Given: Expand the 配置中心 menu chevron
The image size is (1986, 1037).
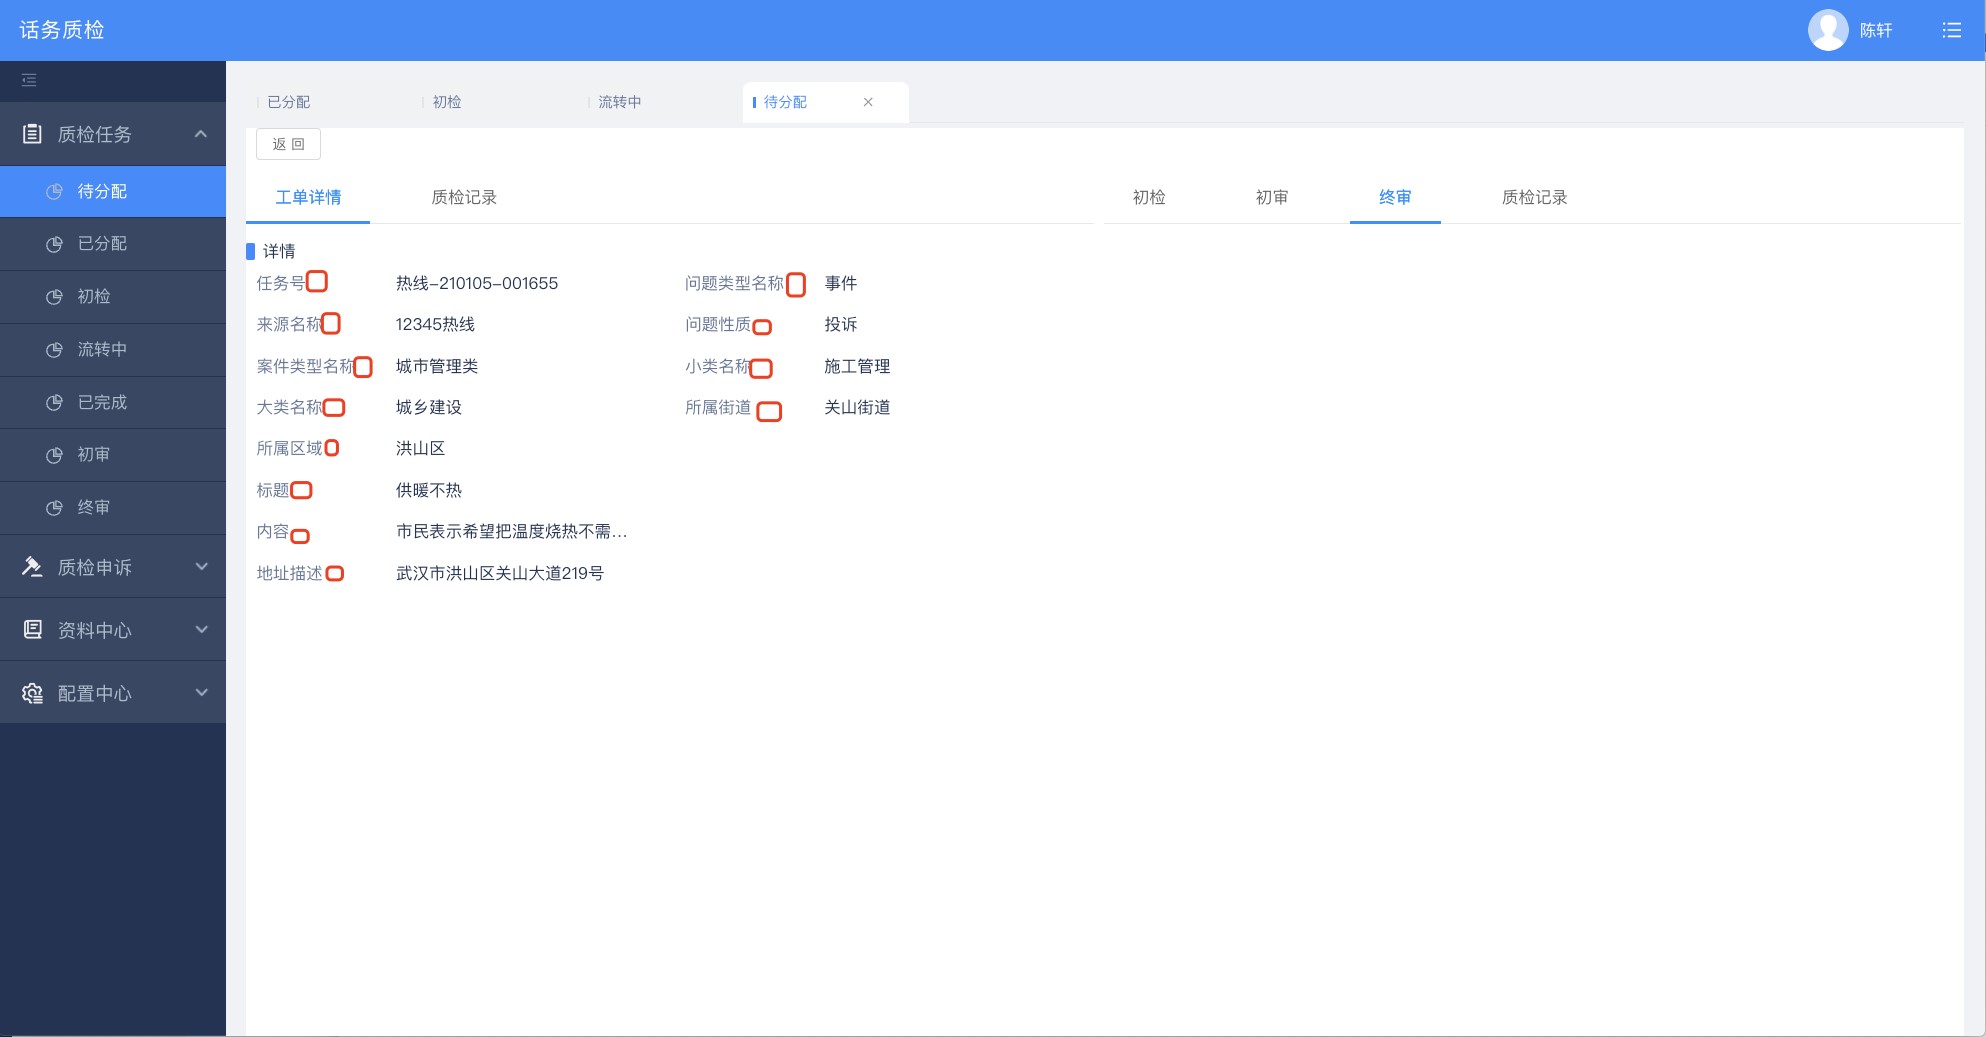Looking at the screenshot, I should coord(201,693).
